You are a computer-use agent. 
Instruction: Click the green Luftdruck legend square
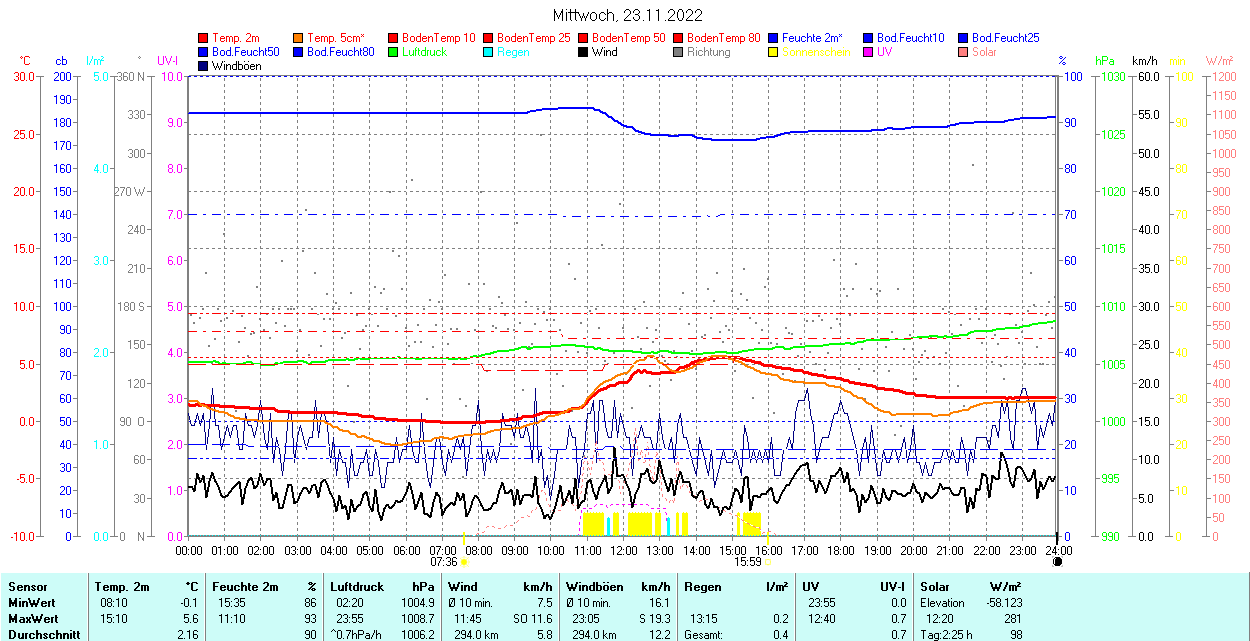click(393, 52)
